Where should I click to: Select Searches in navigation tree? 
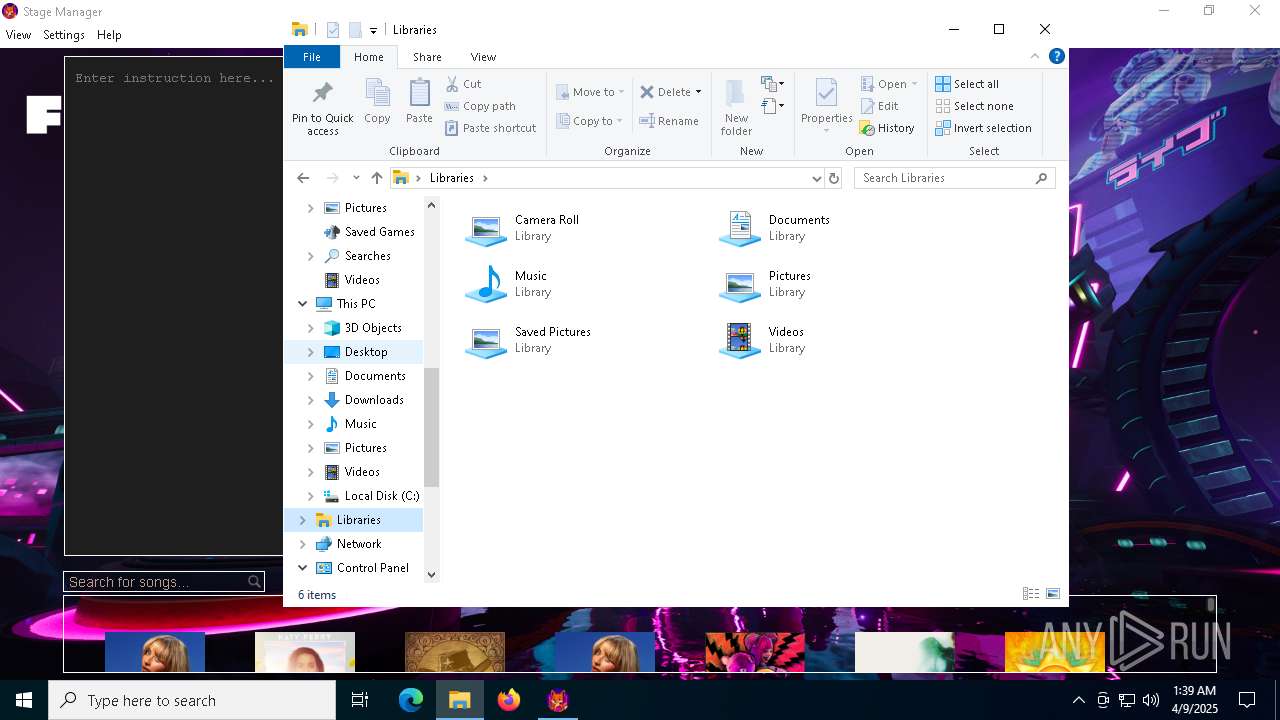(x=367, y=256)
